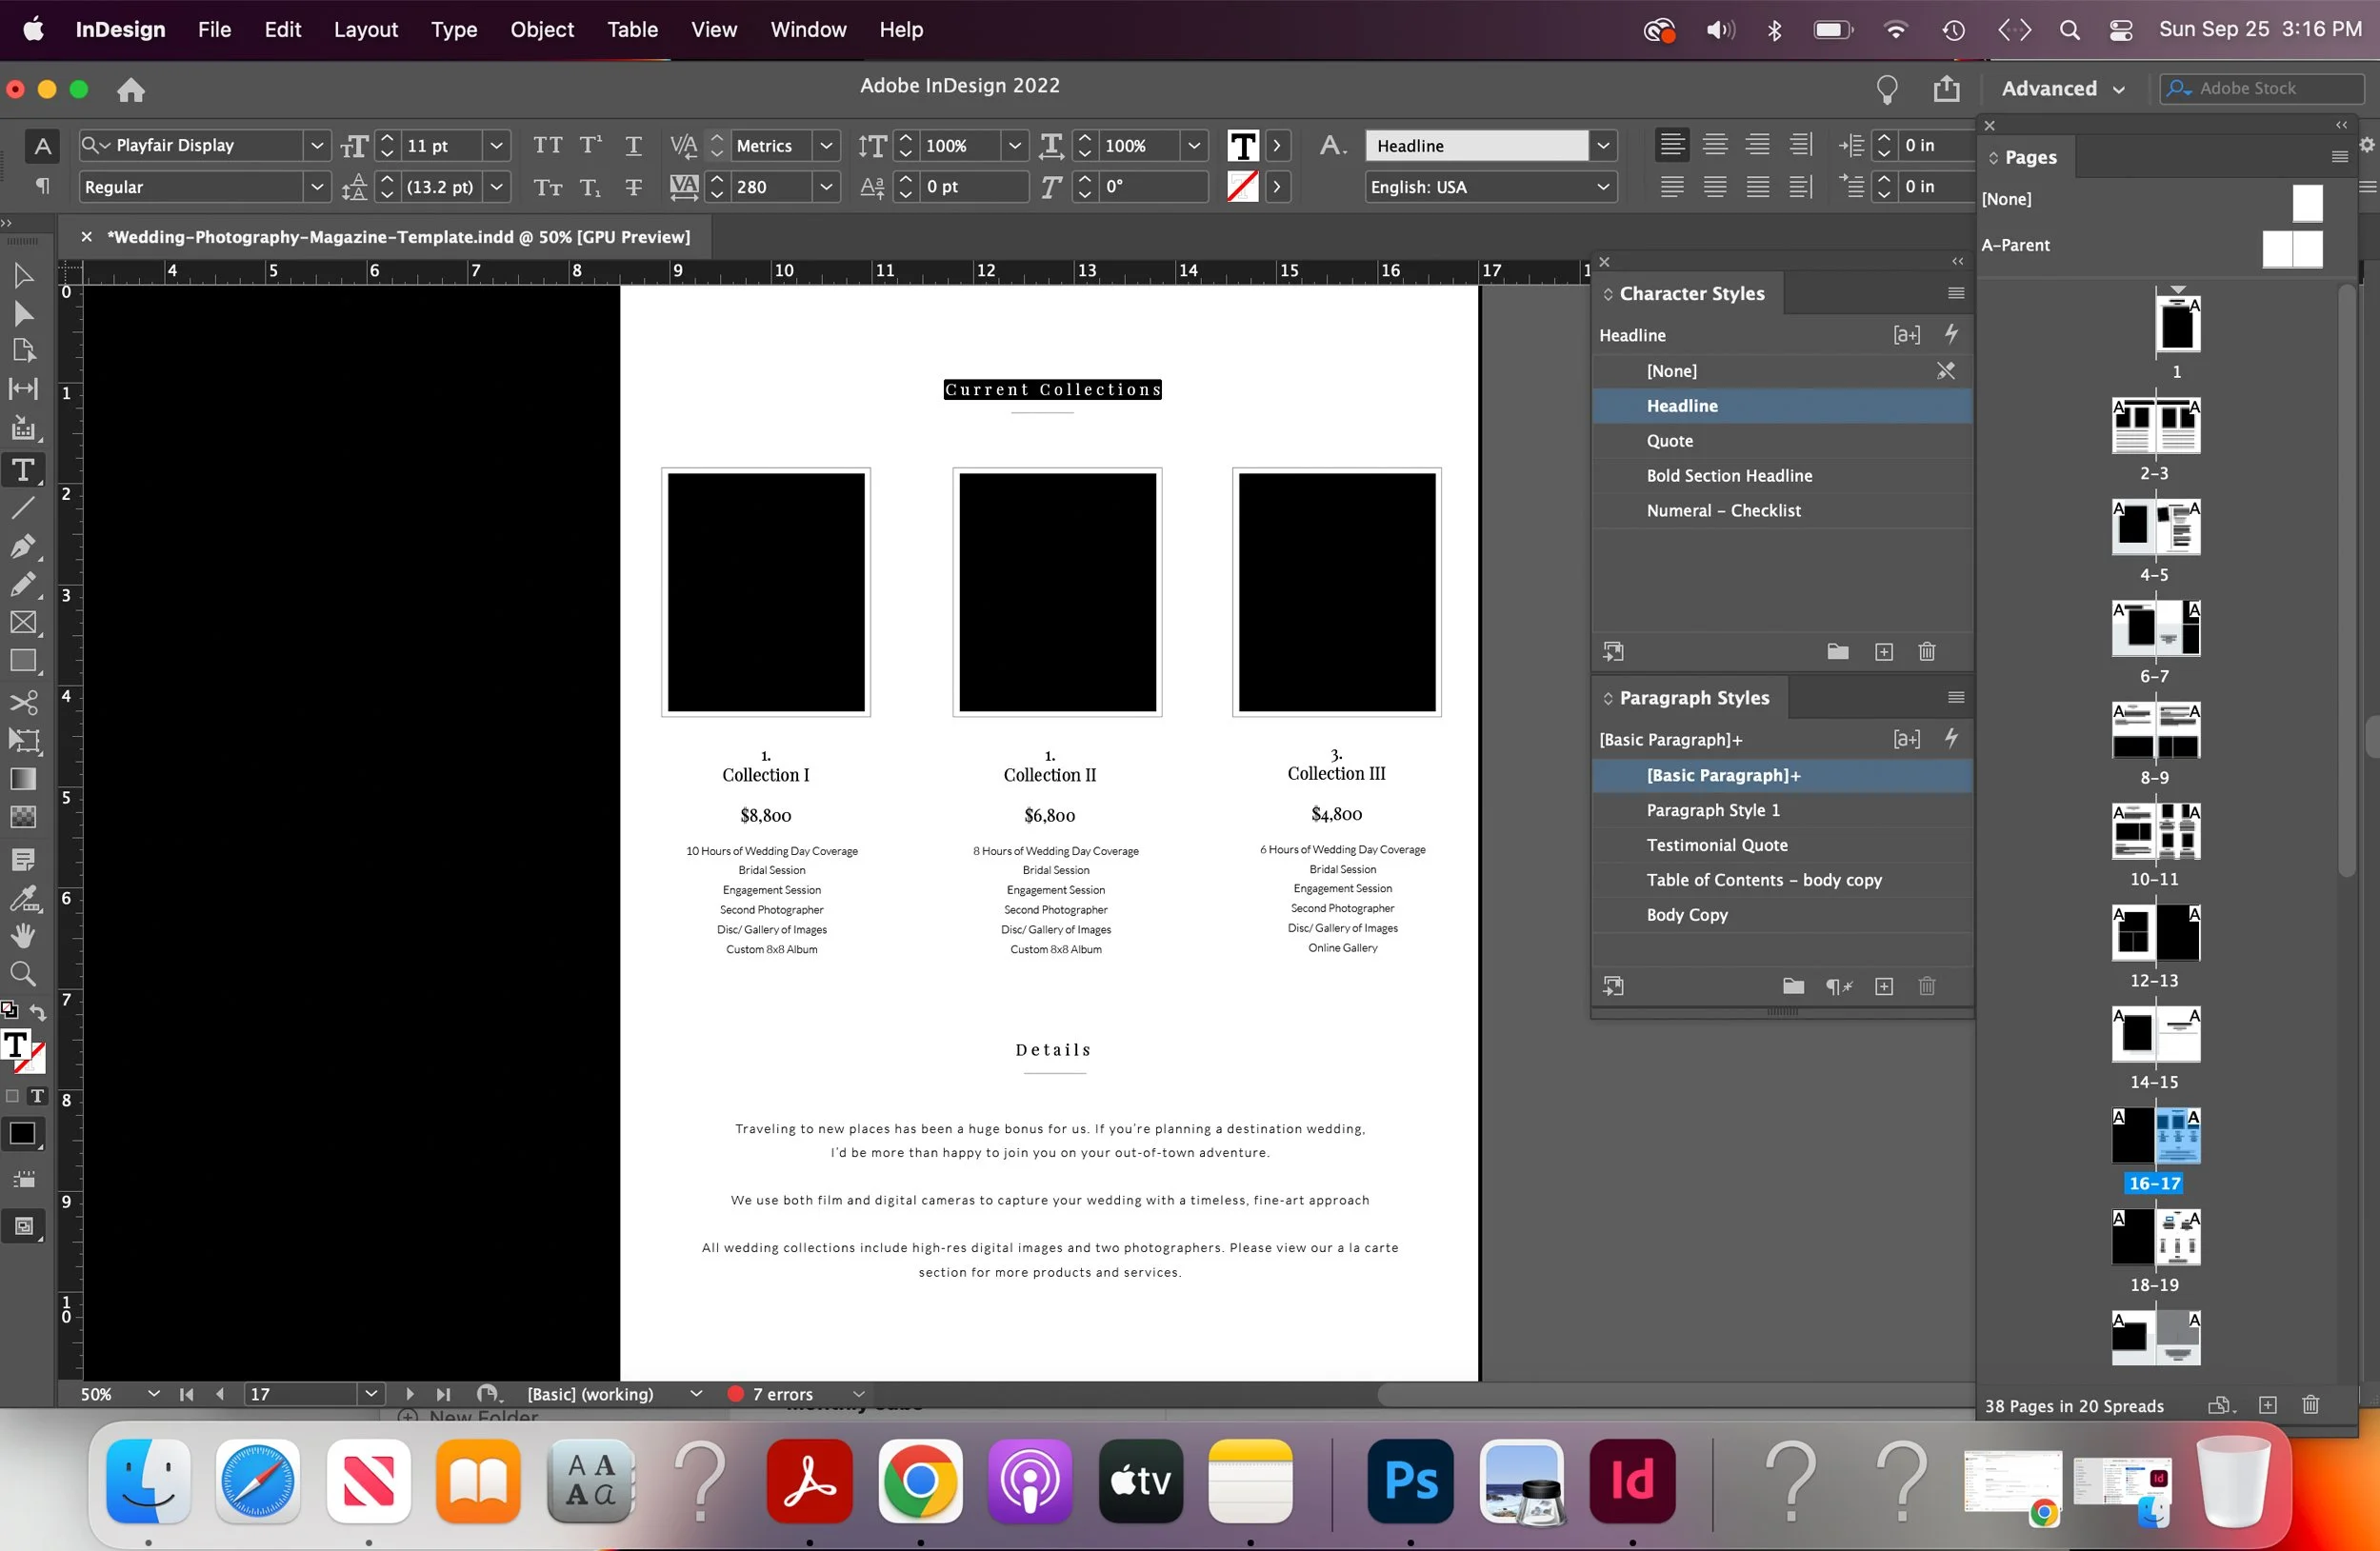Open the font size dropdown arrow

496,146
